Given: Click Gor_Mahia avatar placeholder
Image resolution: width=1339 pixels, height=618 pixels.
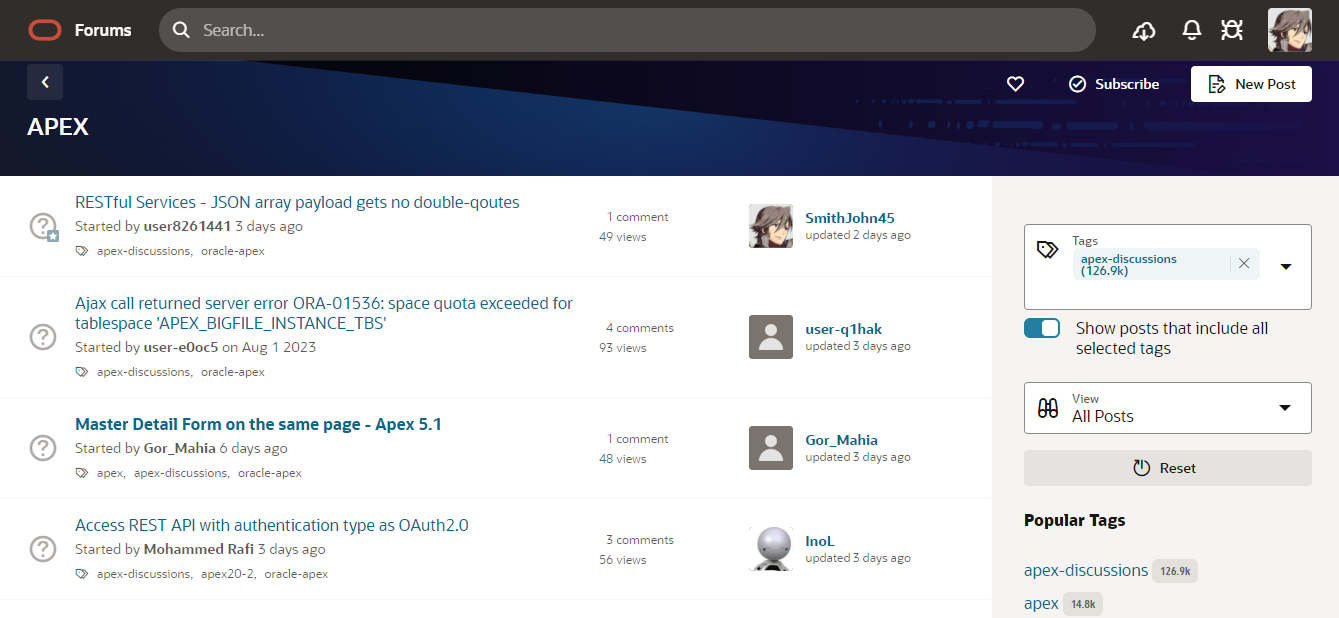Looking at the screenshot, I should pyautogui.click(x=771, y=448).
